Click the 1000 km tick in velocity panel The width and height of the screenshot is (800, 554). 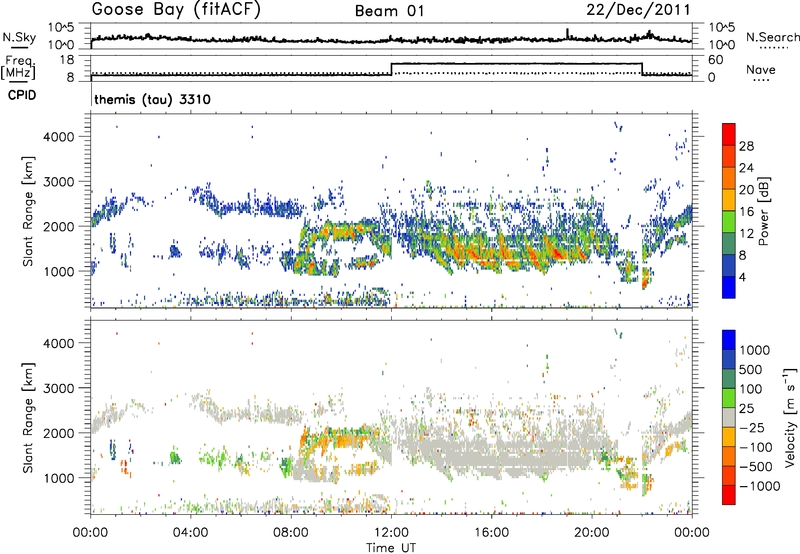tap(58, 478)
